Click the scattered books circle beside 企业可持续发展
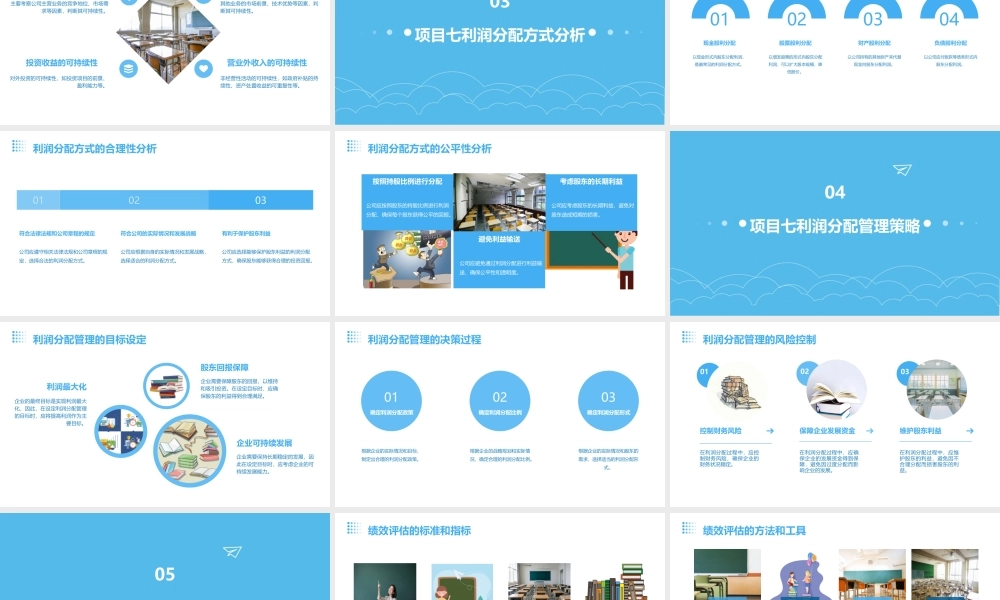Screen dimensions: 1000x600 tap(189, 451)
